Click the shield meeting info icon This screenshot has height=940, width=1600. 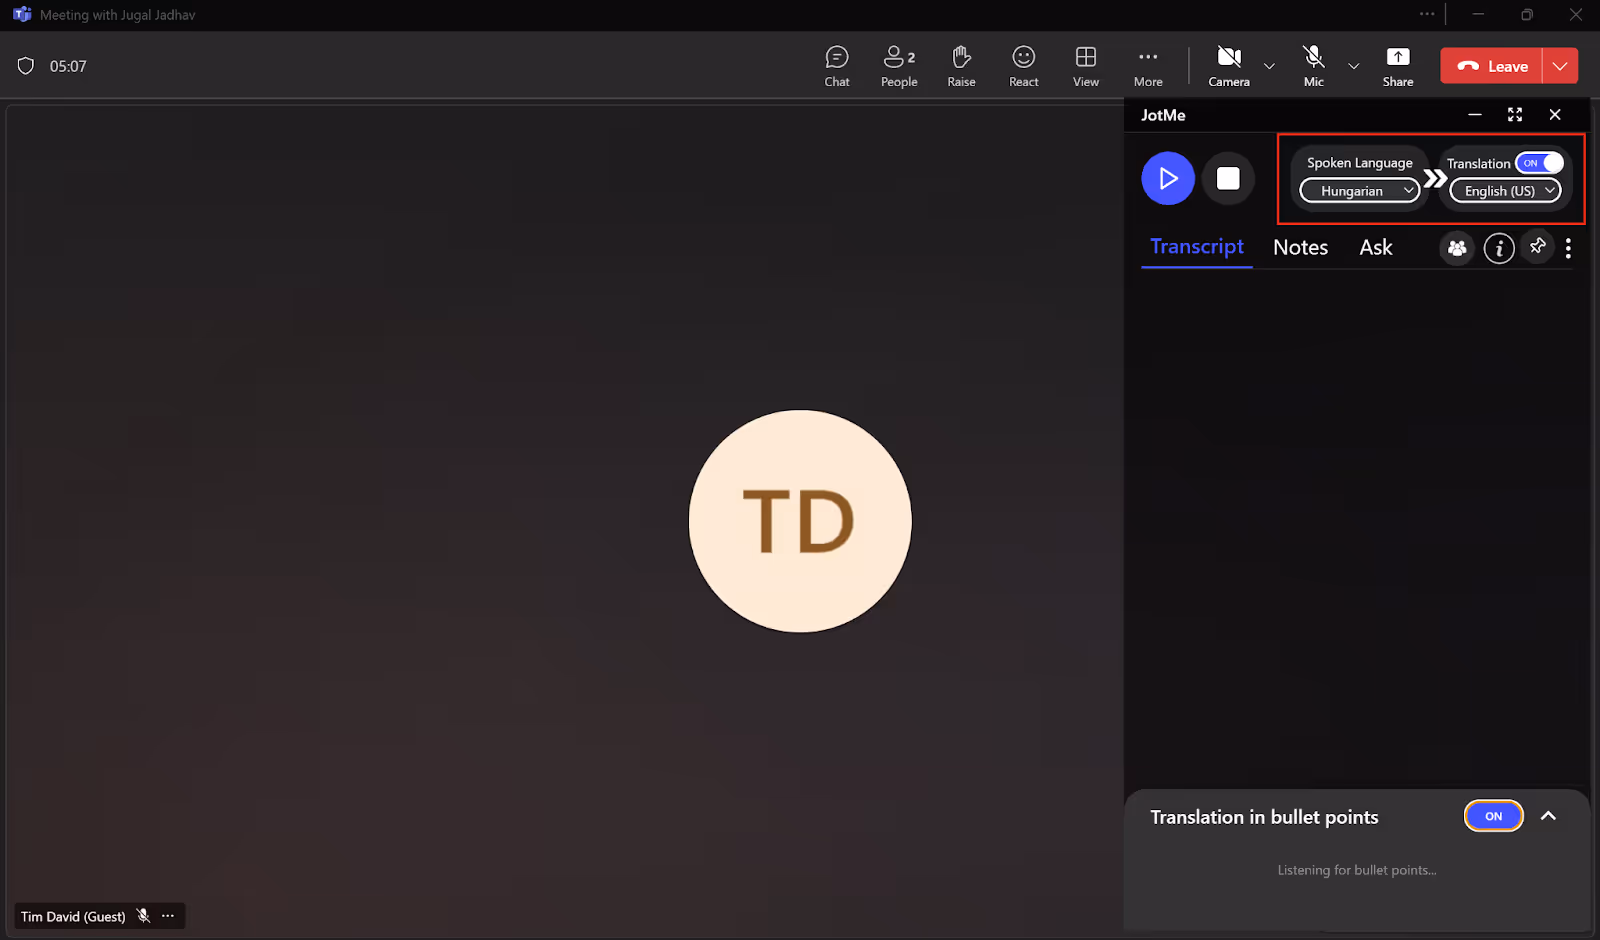[x=26, y=66]
